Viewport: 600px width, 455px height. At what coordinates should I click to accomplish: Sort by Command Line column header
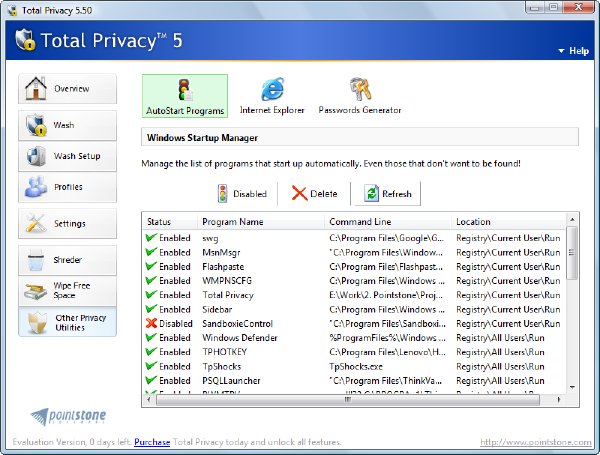pyautogui.click(x=388, y=222)
